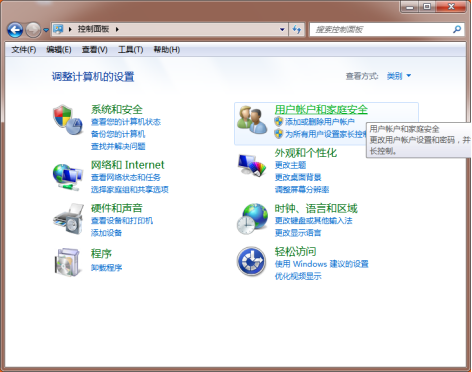The image size is (472, 372).
Task: Click the refresh button beside address bar
Action: click(x=296, y=29)
